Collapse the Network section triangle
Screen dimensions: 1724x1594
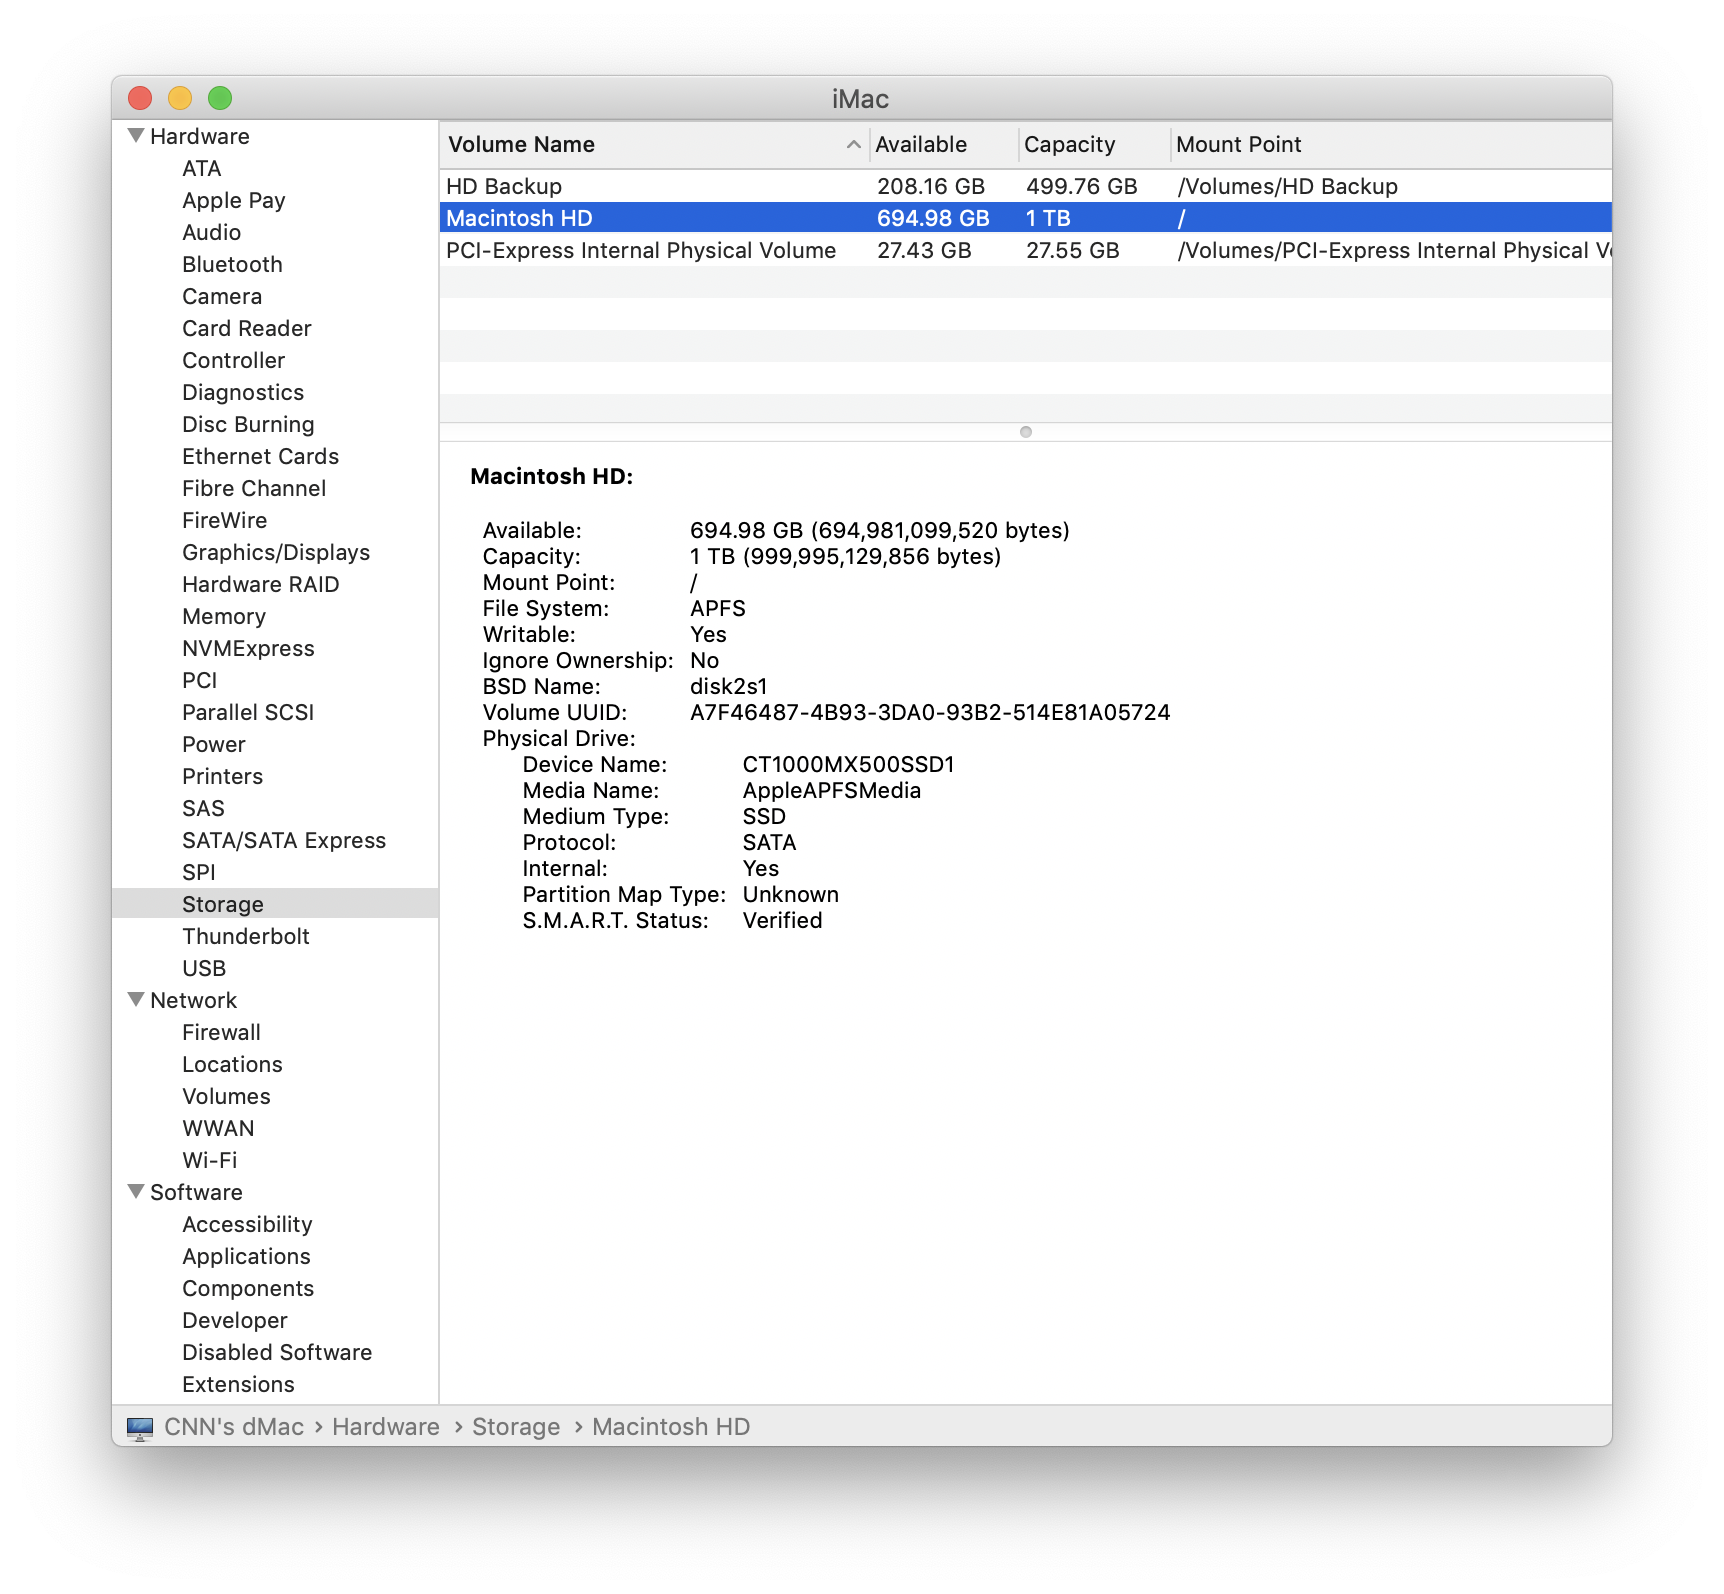point(137,999)
